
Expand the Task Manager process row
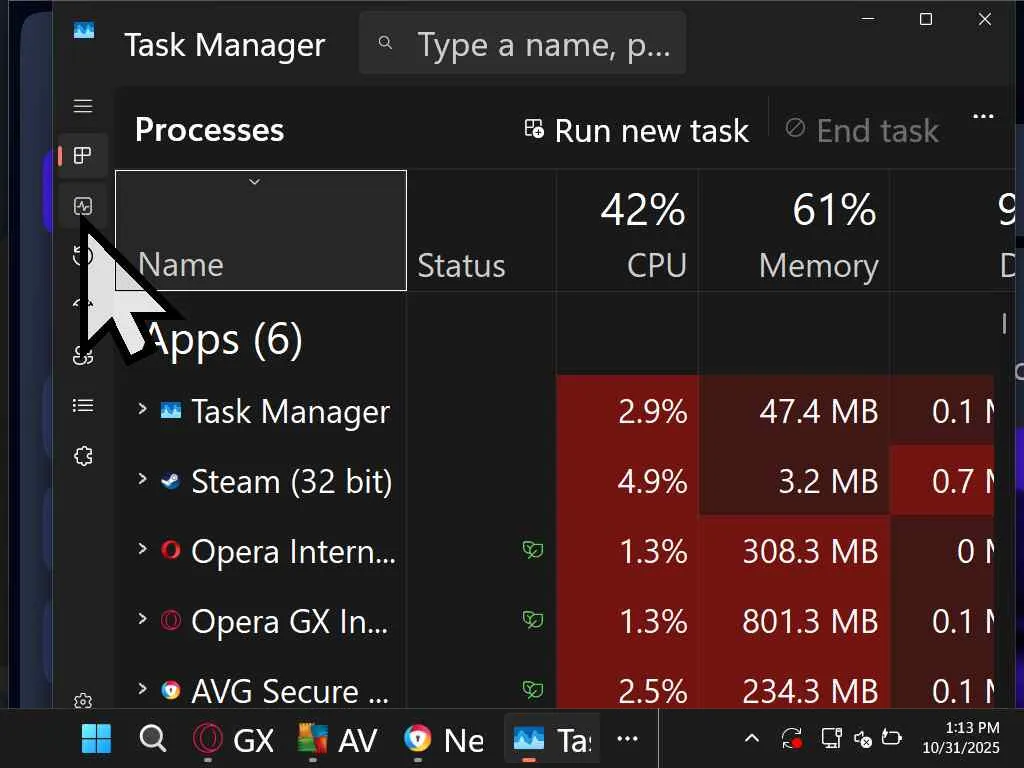coord(142,409)
